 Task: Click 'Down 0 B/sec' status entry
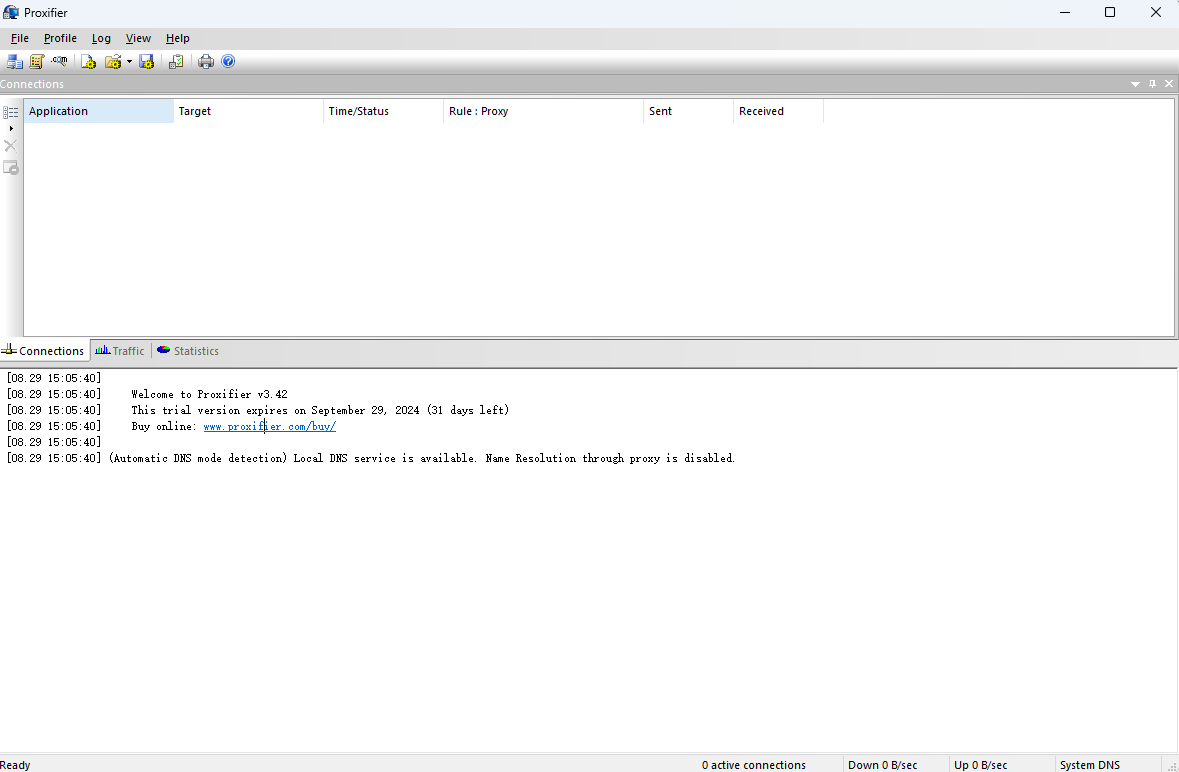883,765
